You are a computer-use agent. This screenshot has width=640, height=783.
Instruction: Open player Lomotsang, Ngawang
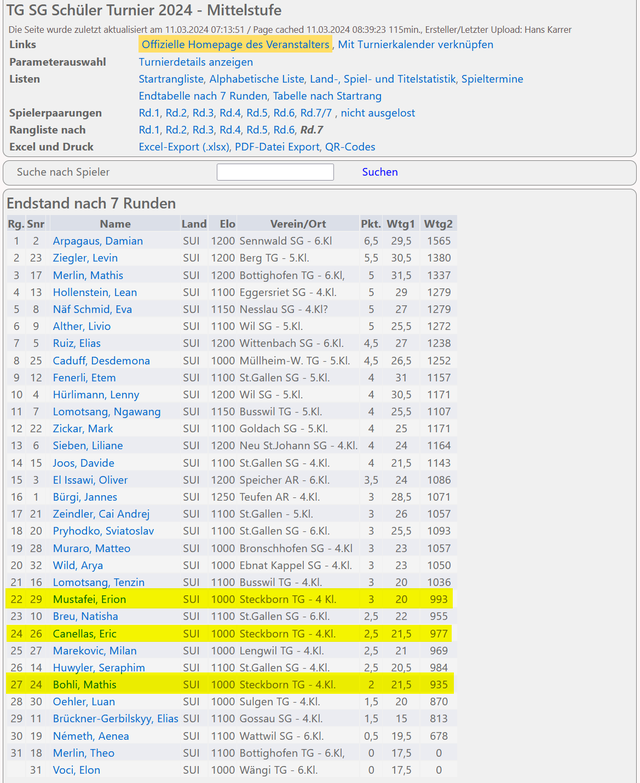(x=107, y=411)
